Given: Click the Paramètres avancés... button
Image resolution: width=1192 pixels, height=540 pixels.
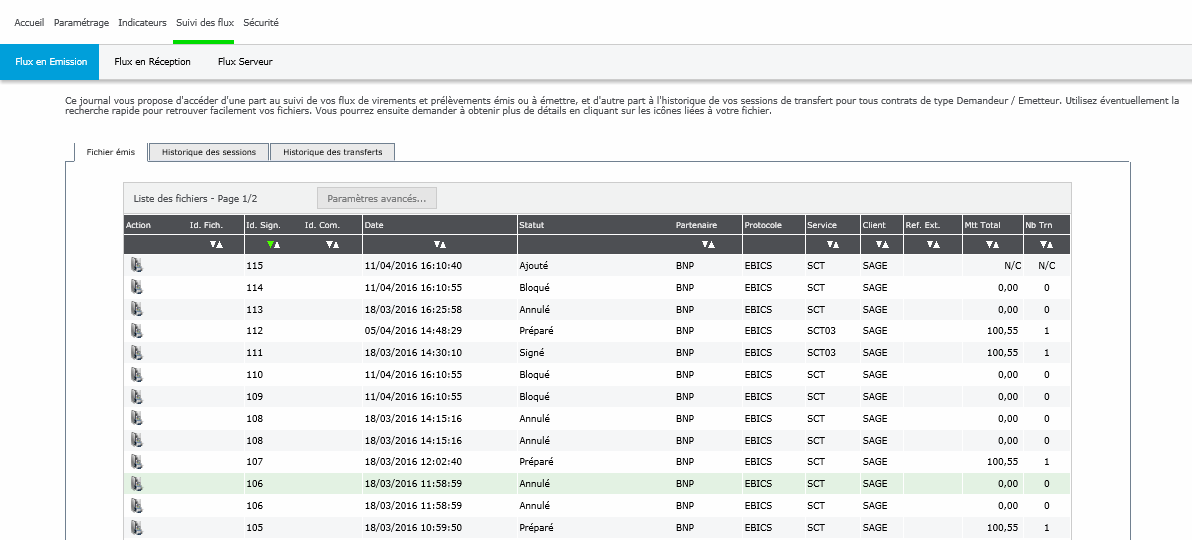Looking at the screenshot, I should coord(376,198).
